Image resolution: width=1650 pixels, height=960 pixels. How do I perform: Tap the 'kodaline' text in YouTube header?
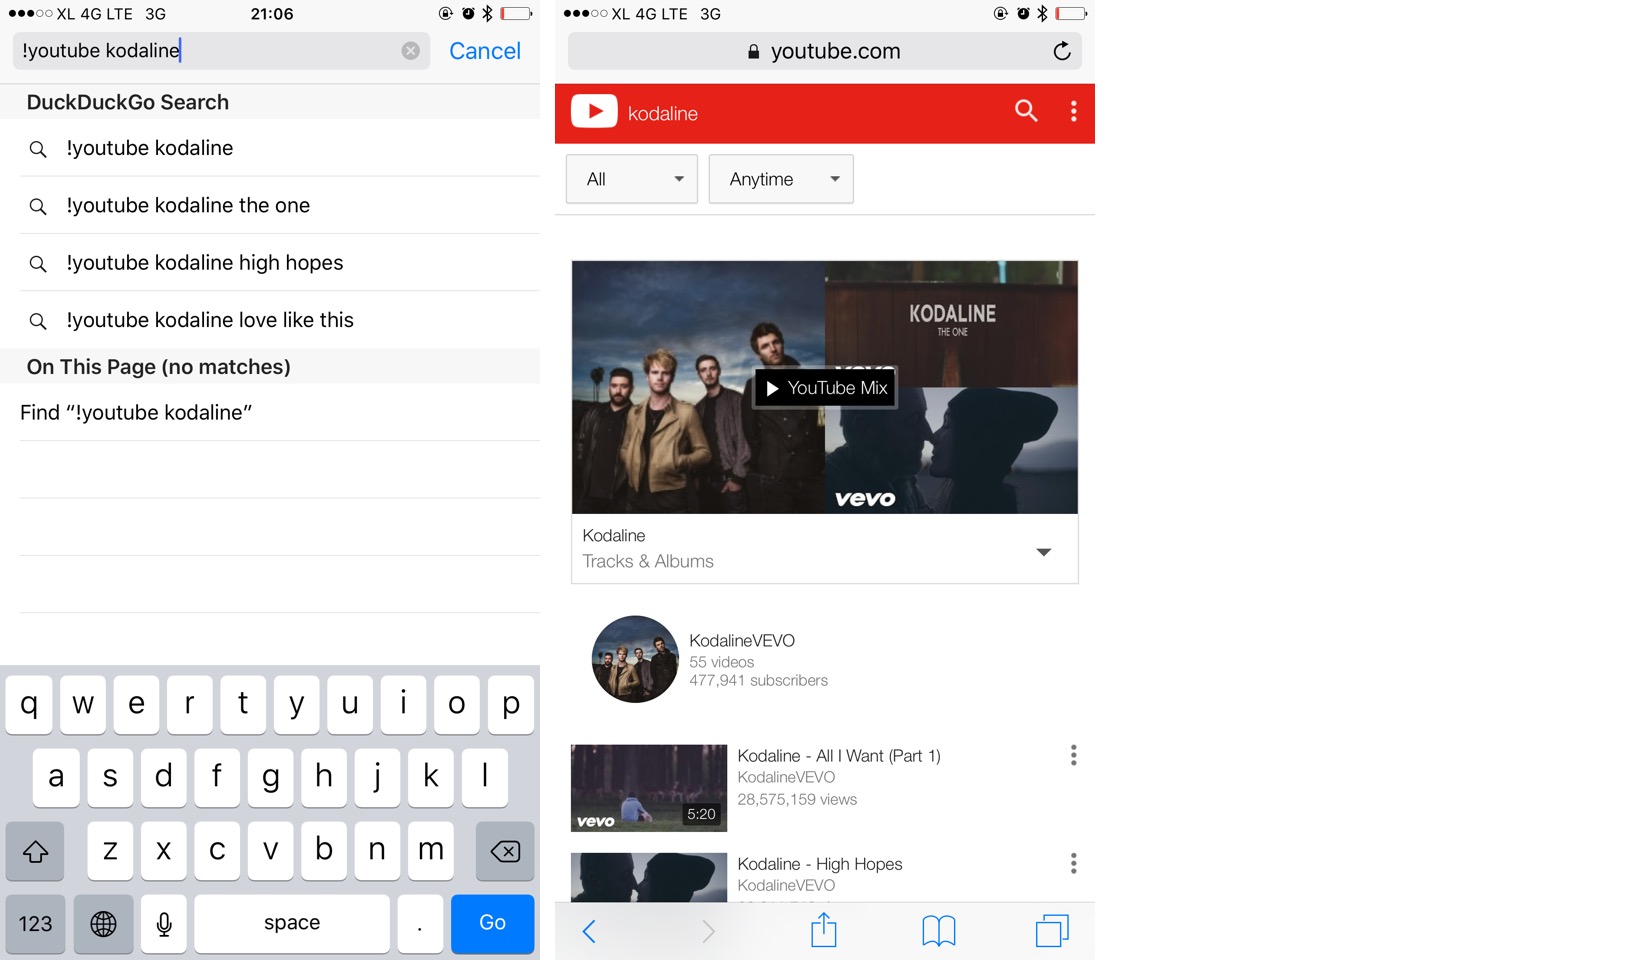[663, 114]
